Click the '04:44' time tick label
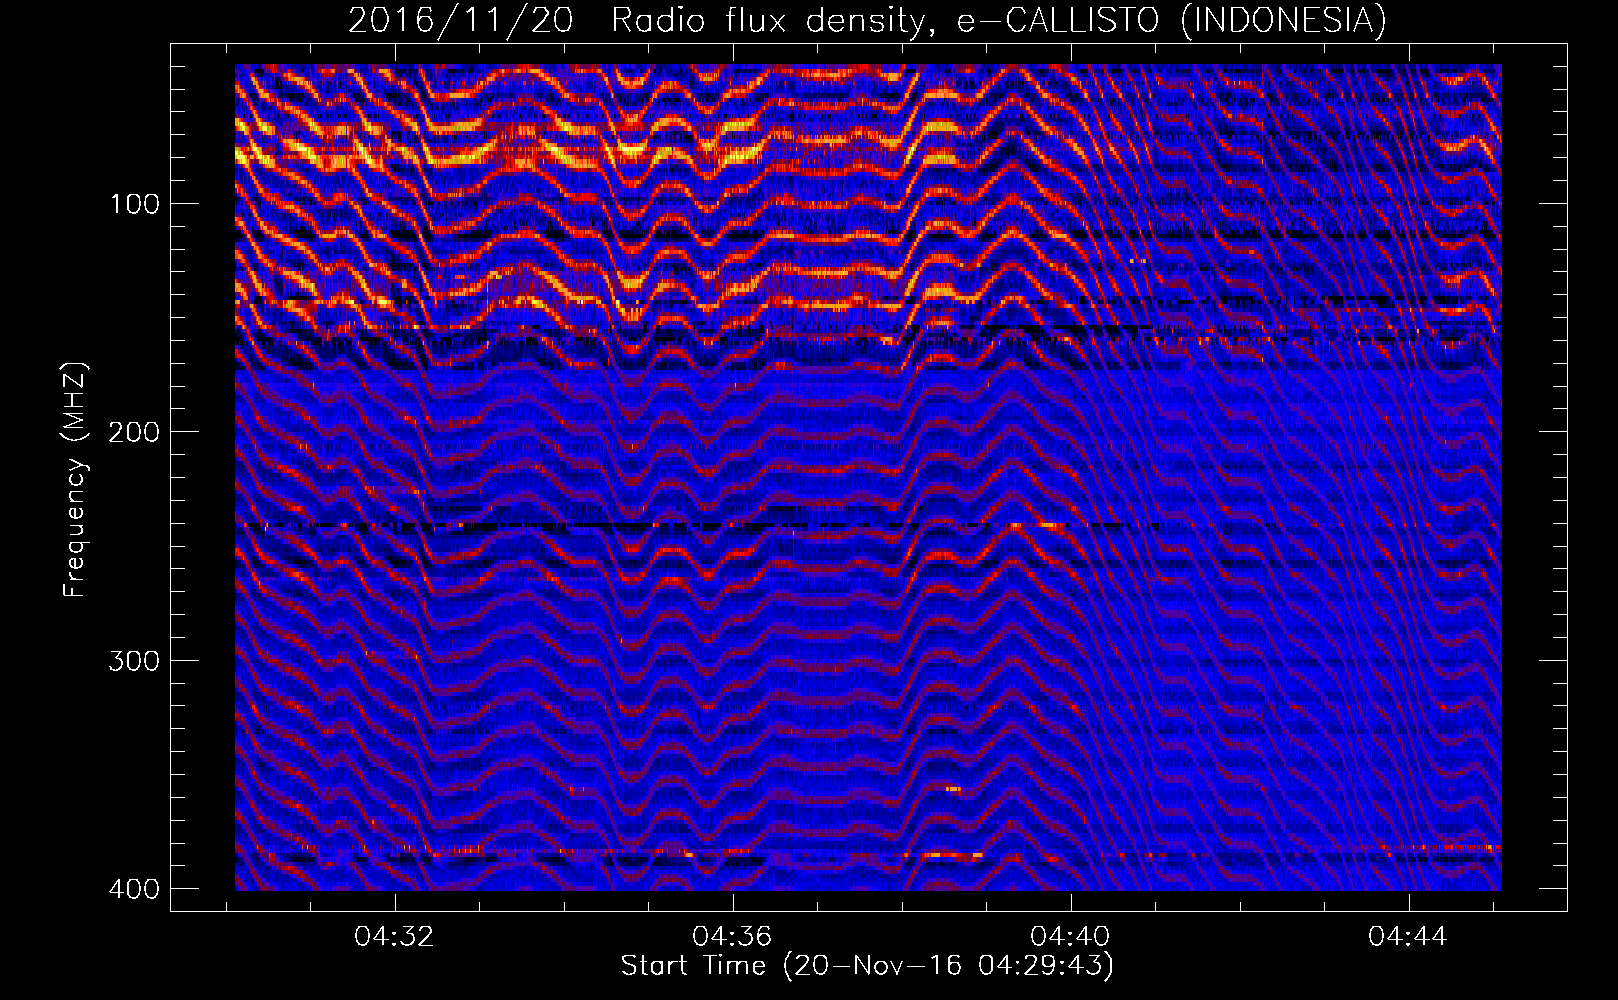This screenshot has height=1000, width=1618. [x=1409, y=937]
